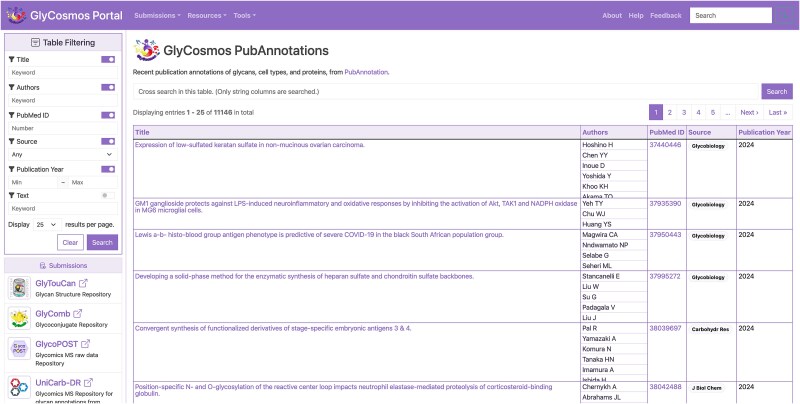Open the Feedback link
The width and height of the screenshot is (800, 404).
[x=666, y=15]
